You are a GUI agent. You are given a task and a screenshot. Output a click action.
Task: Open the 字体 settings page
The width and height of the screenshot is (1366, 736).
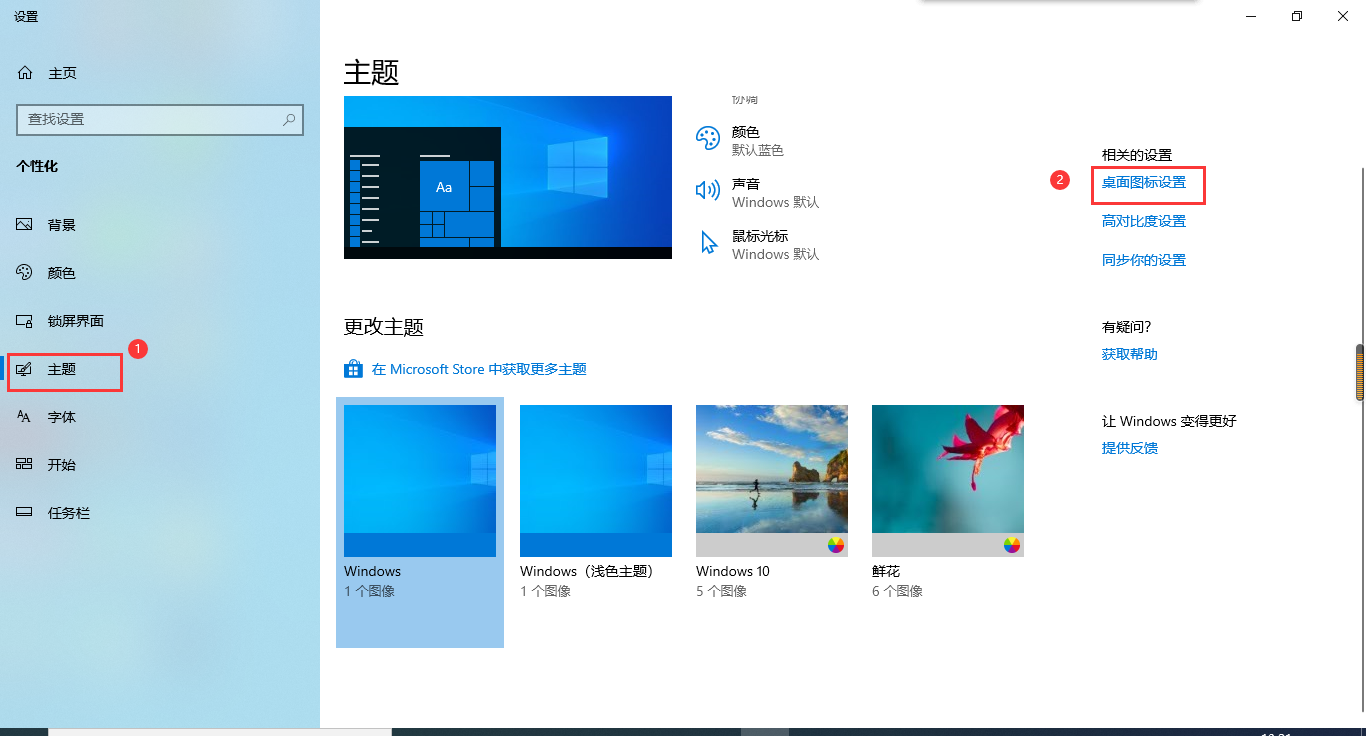160,417
